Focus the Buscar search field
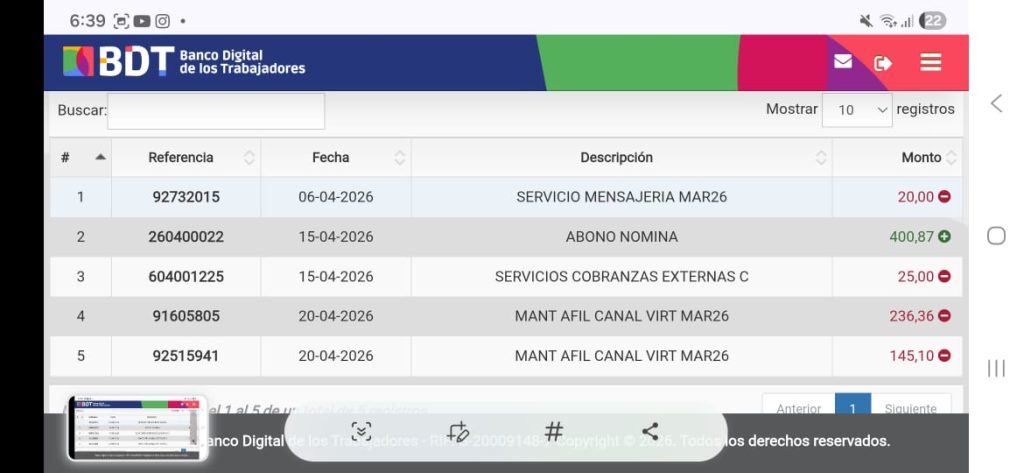 coord(216,111)
